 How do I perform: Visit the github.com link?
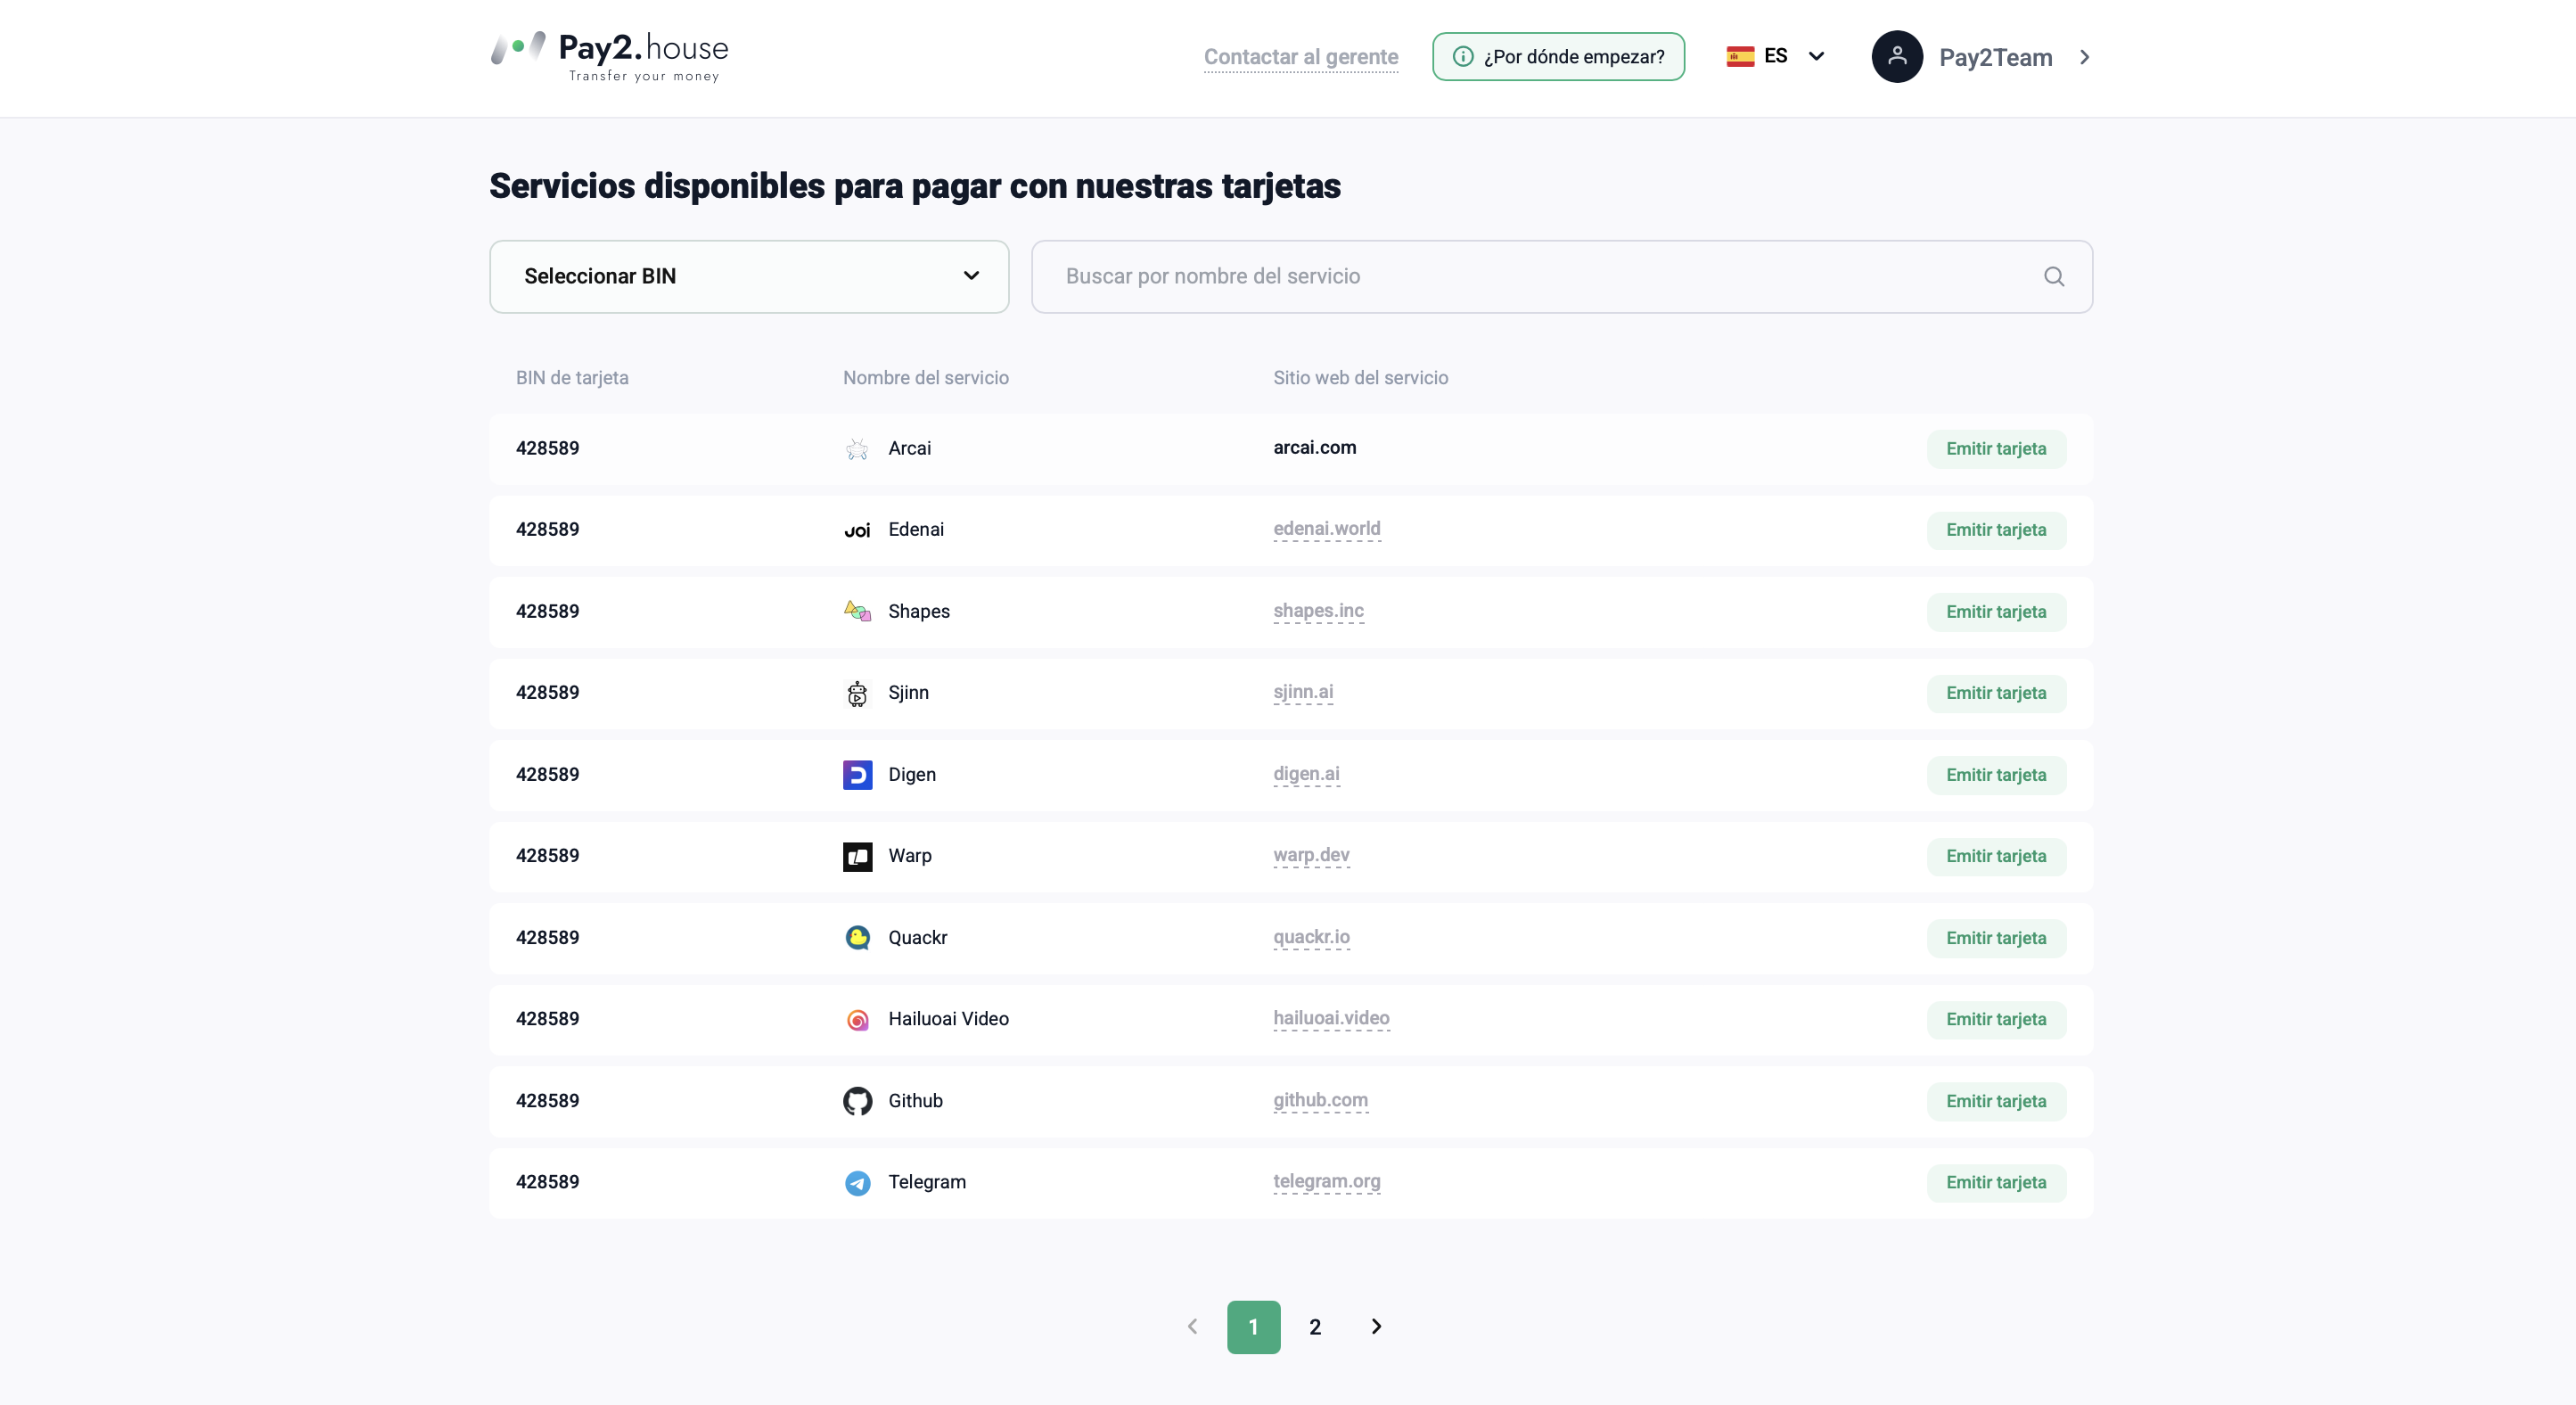pyautogui.click(x=1320, y=1100)
